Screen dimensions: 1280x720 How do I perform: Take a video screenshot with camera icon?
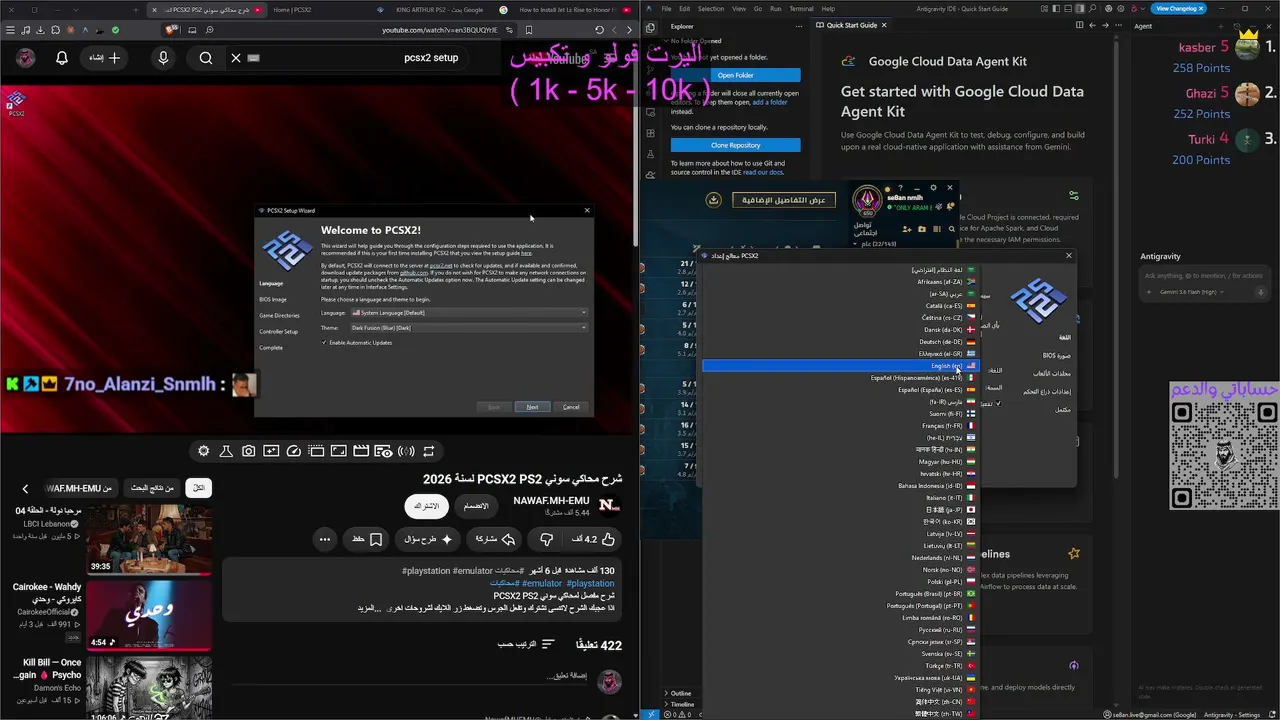(248, 451)
